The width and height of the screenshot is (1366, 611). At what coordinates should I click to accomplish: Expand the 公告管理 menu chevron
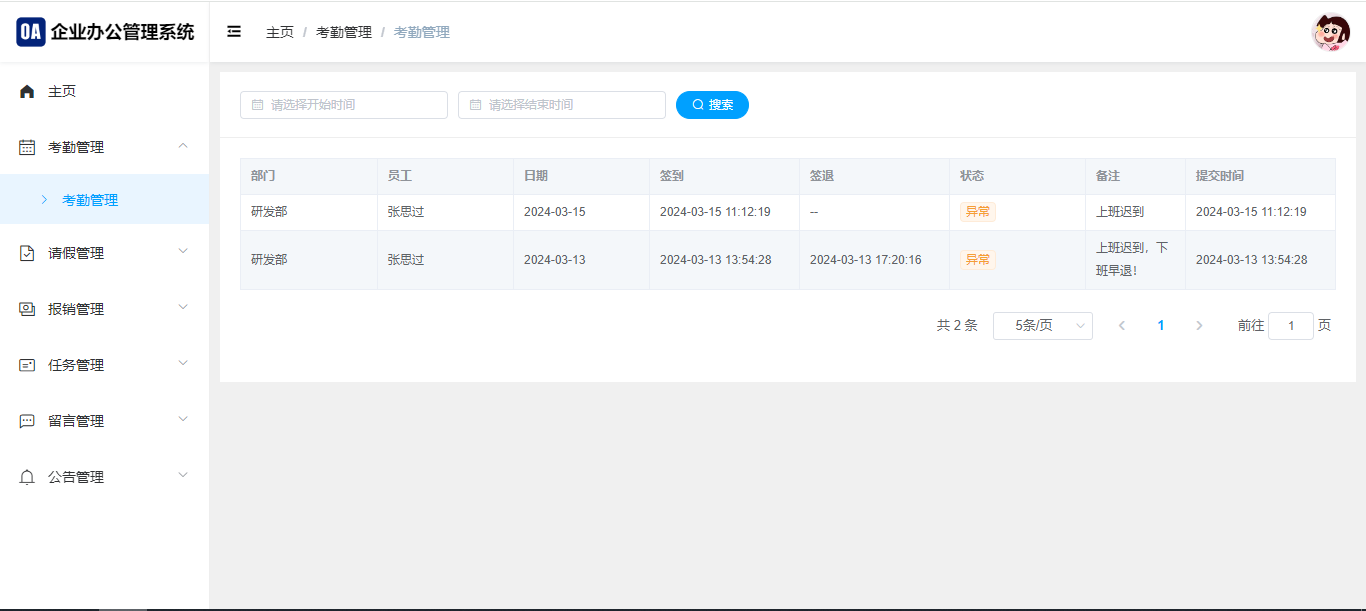[x=182, y=475]
